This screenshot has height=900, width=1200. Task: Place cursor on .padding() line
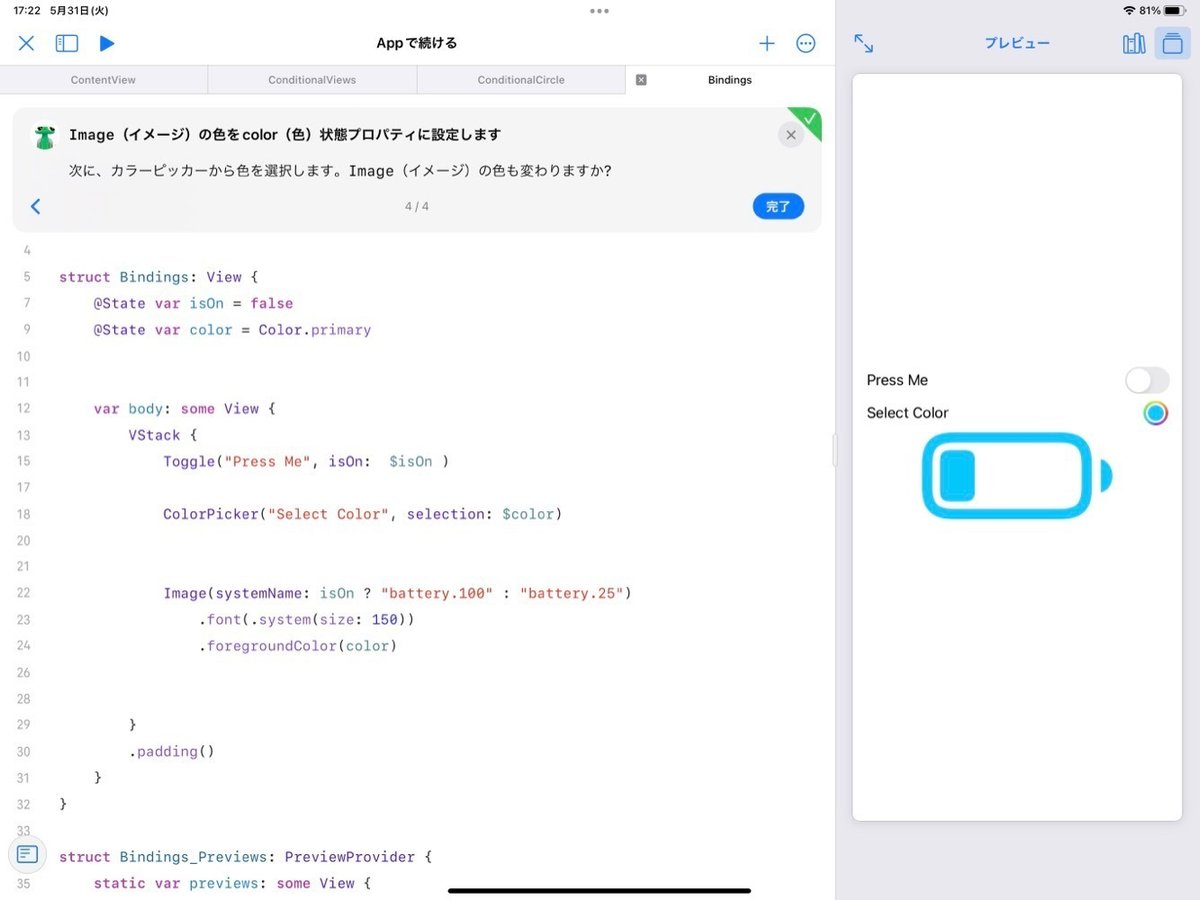tap(171, 751)
